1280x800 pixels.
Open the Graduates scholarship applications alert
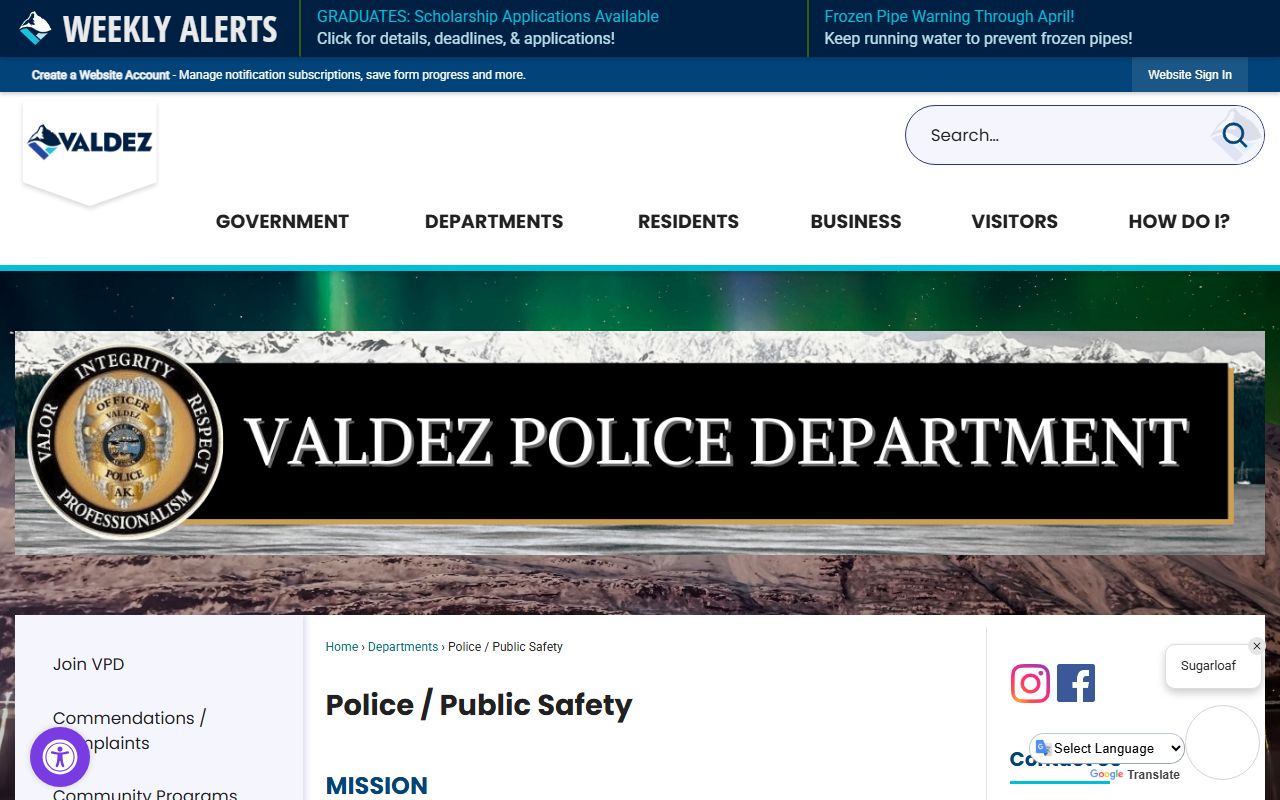coord(488,28)
